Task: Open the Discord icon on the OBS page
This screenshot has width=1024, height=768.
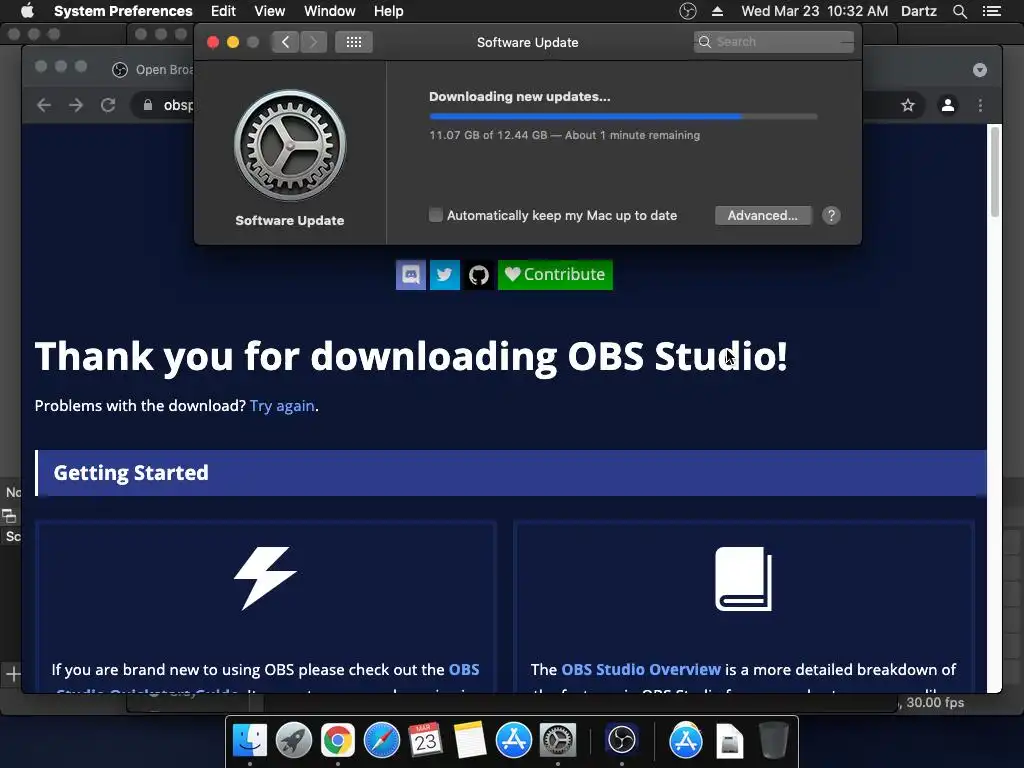Action: (411, 275)
